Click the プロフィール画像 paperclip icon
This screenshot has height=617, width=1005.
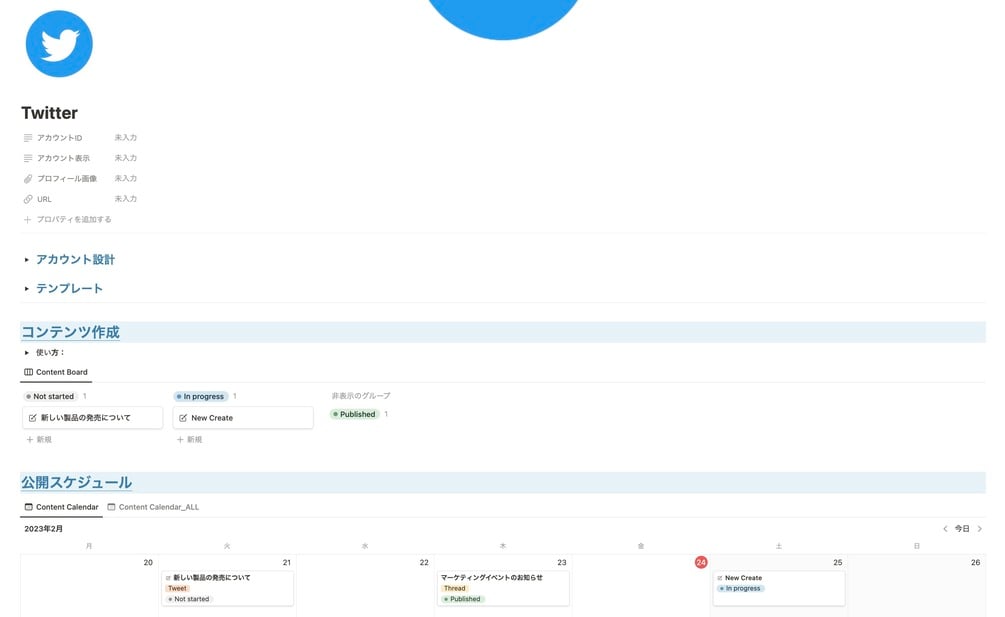pyautogui.click(x=28, y=179)
